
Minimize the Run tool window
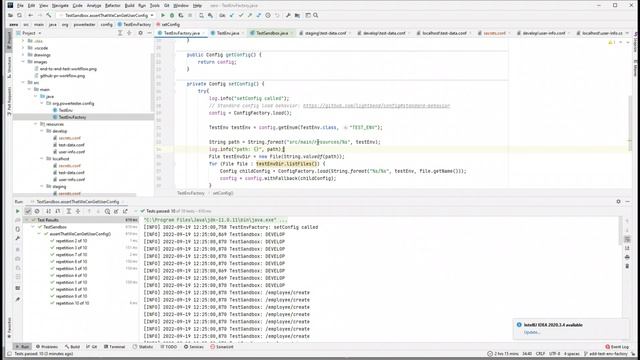[x=628, y=202]
